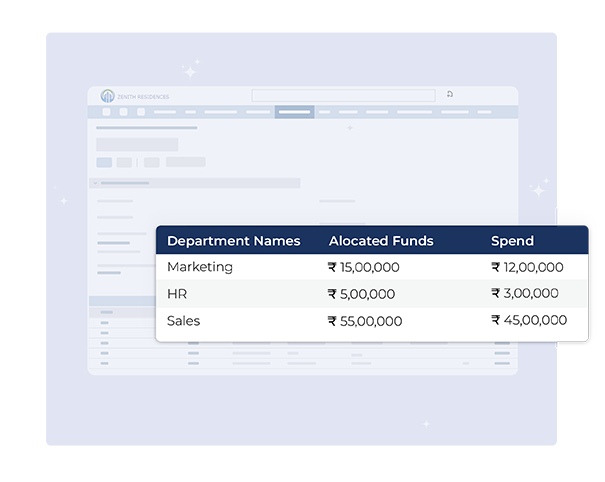Expand the collapsed section chevron row
The width and height of the screenshot is (605, 482).
96,183
